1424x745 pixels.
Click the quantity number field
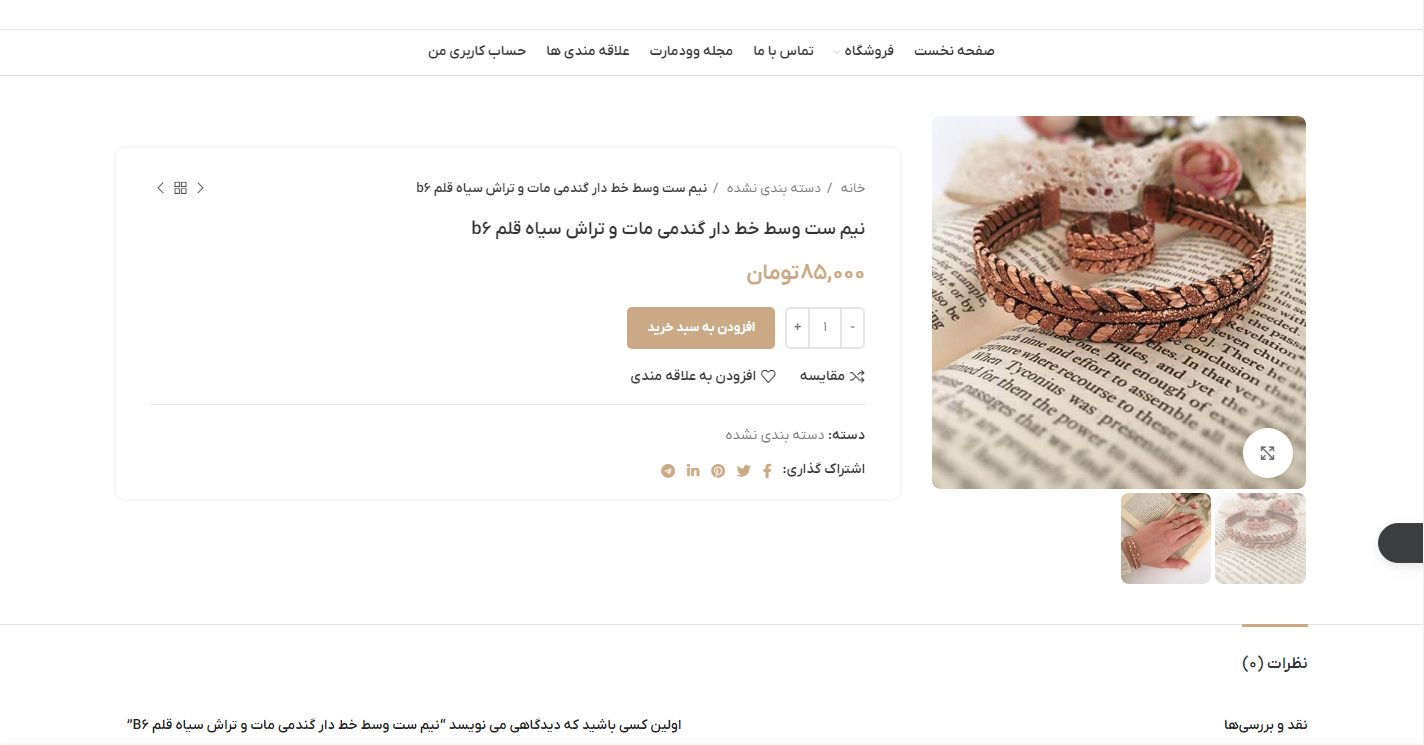825,328
